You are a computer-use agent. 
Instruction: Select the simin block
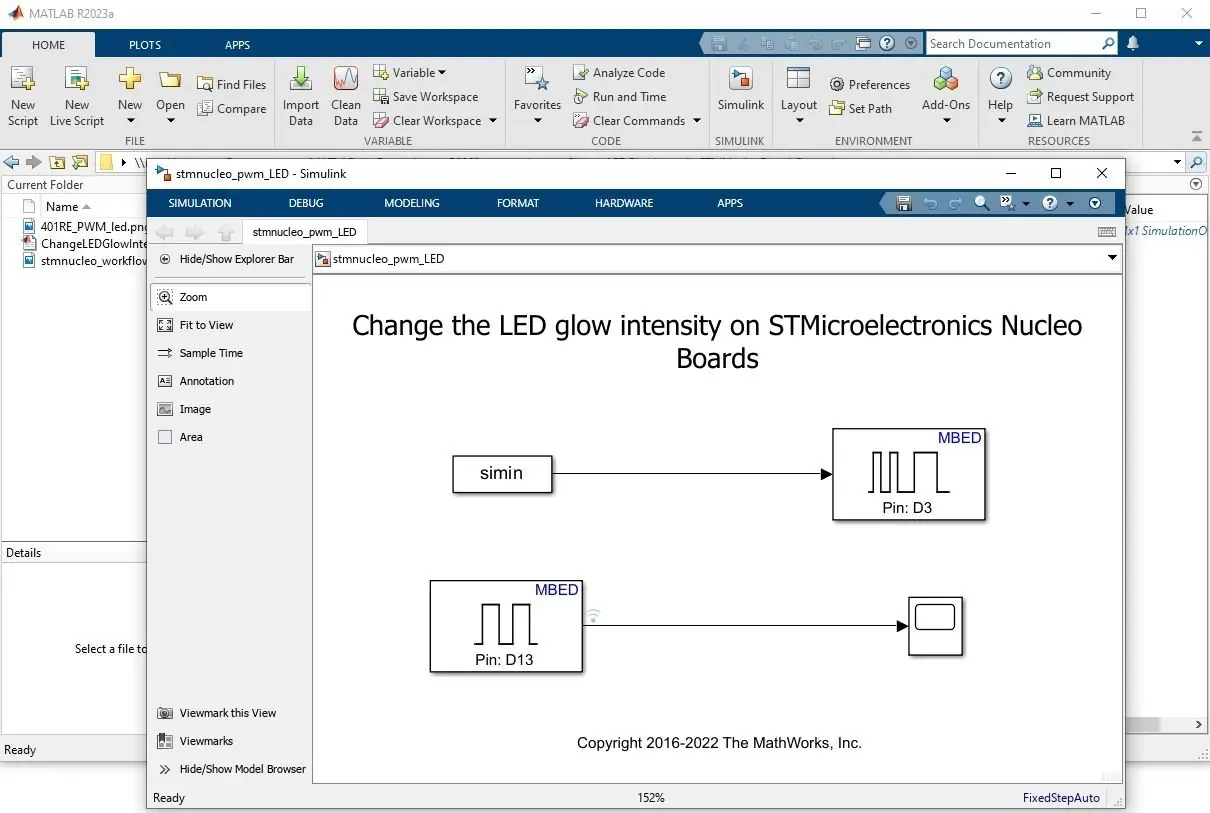(x=502, y=474)
